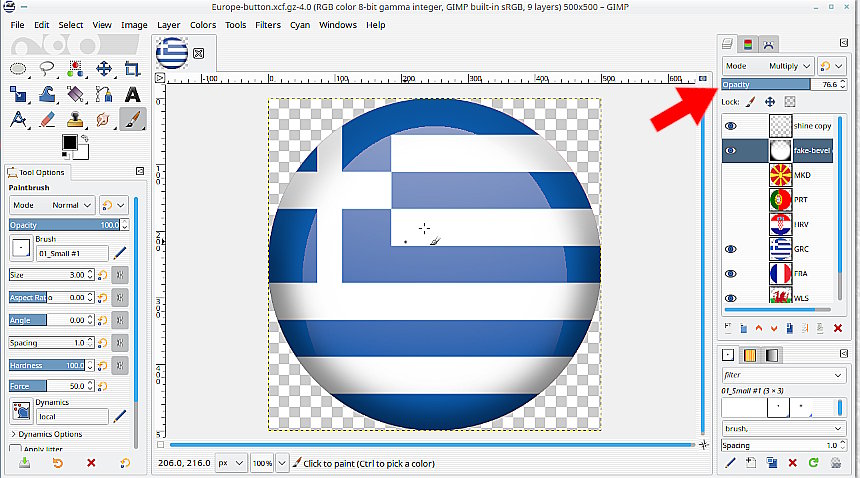Open the File menu

tap(18, 25)
